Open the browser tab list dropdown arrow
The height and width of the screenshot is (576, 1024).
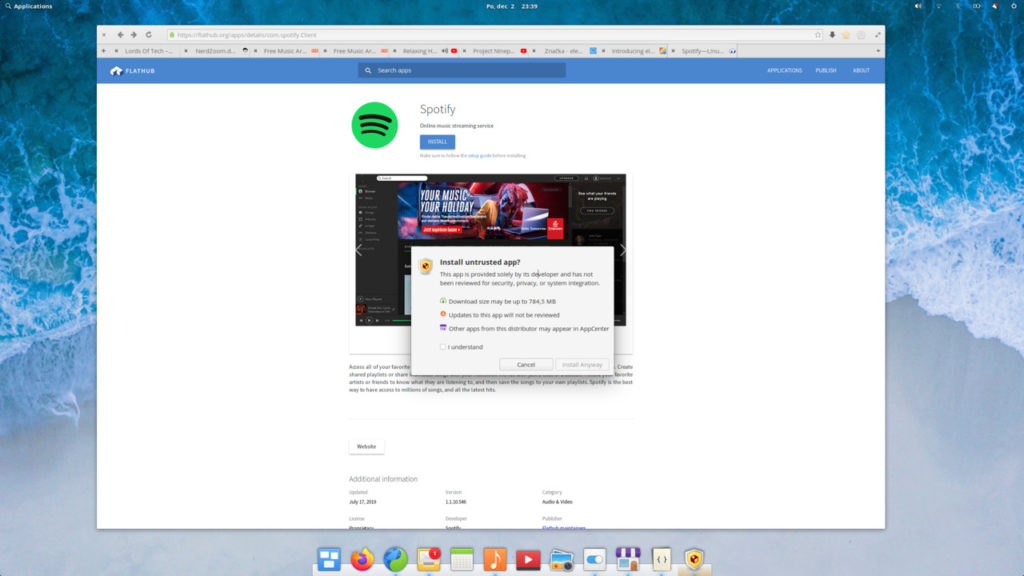pyautogui.click(x=878, y=51)
